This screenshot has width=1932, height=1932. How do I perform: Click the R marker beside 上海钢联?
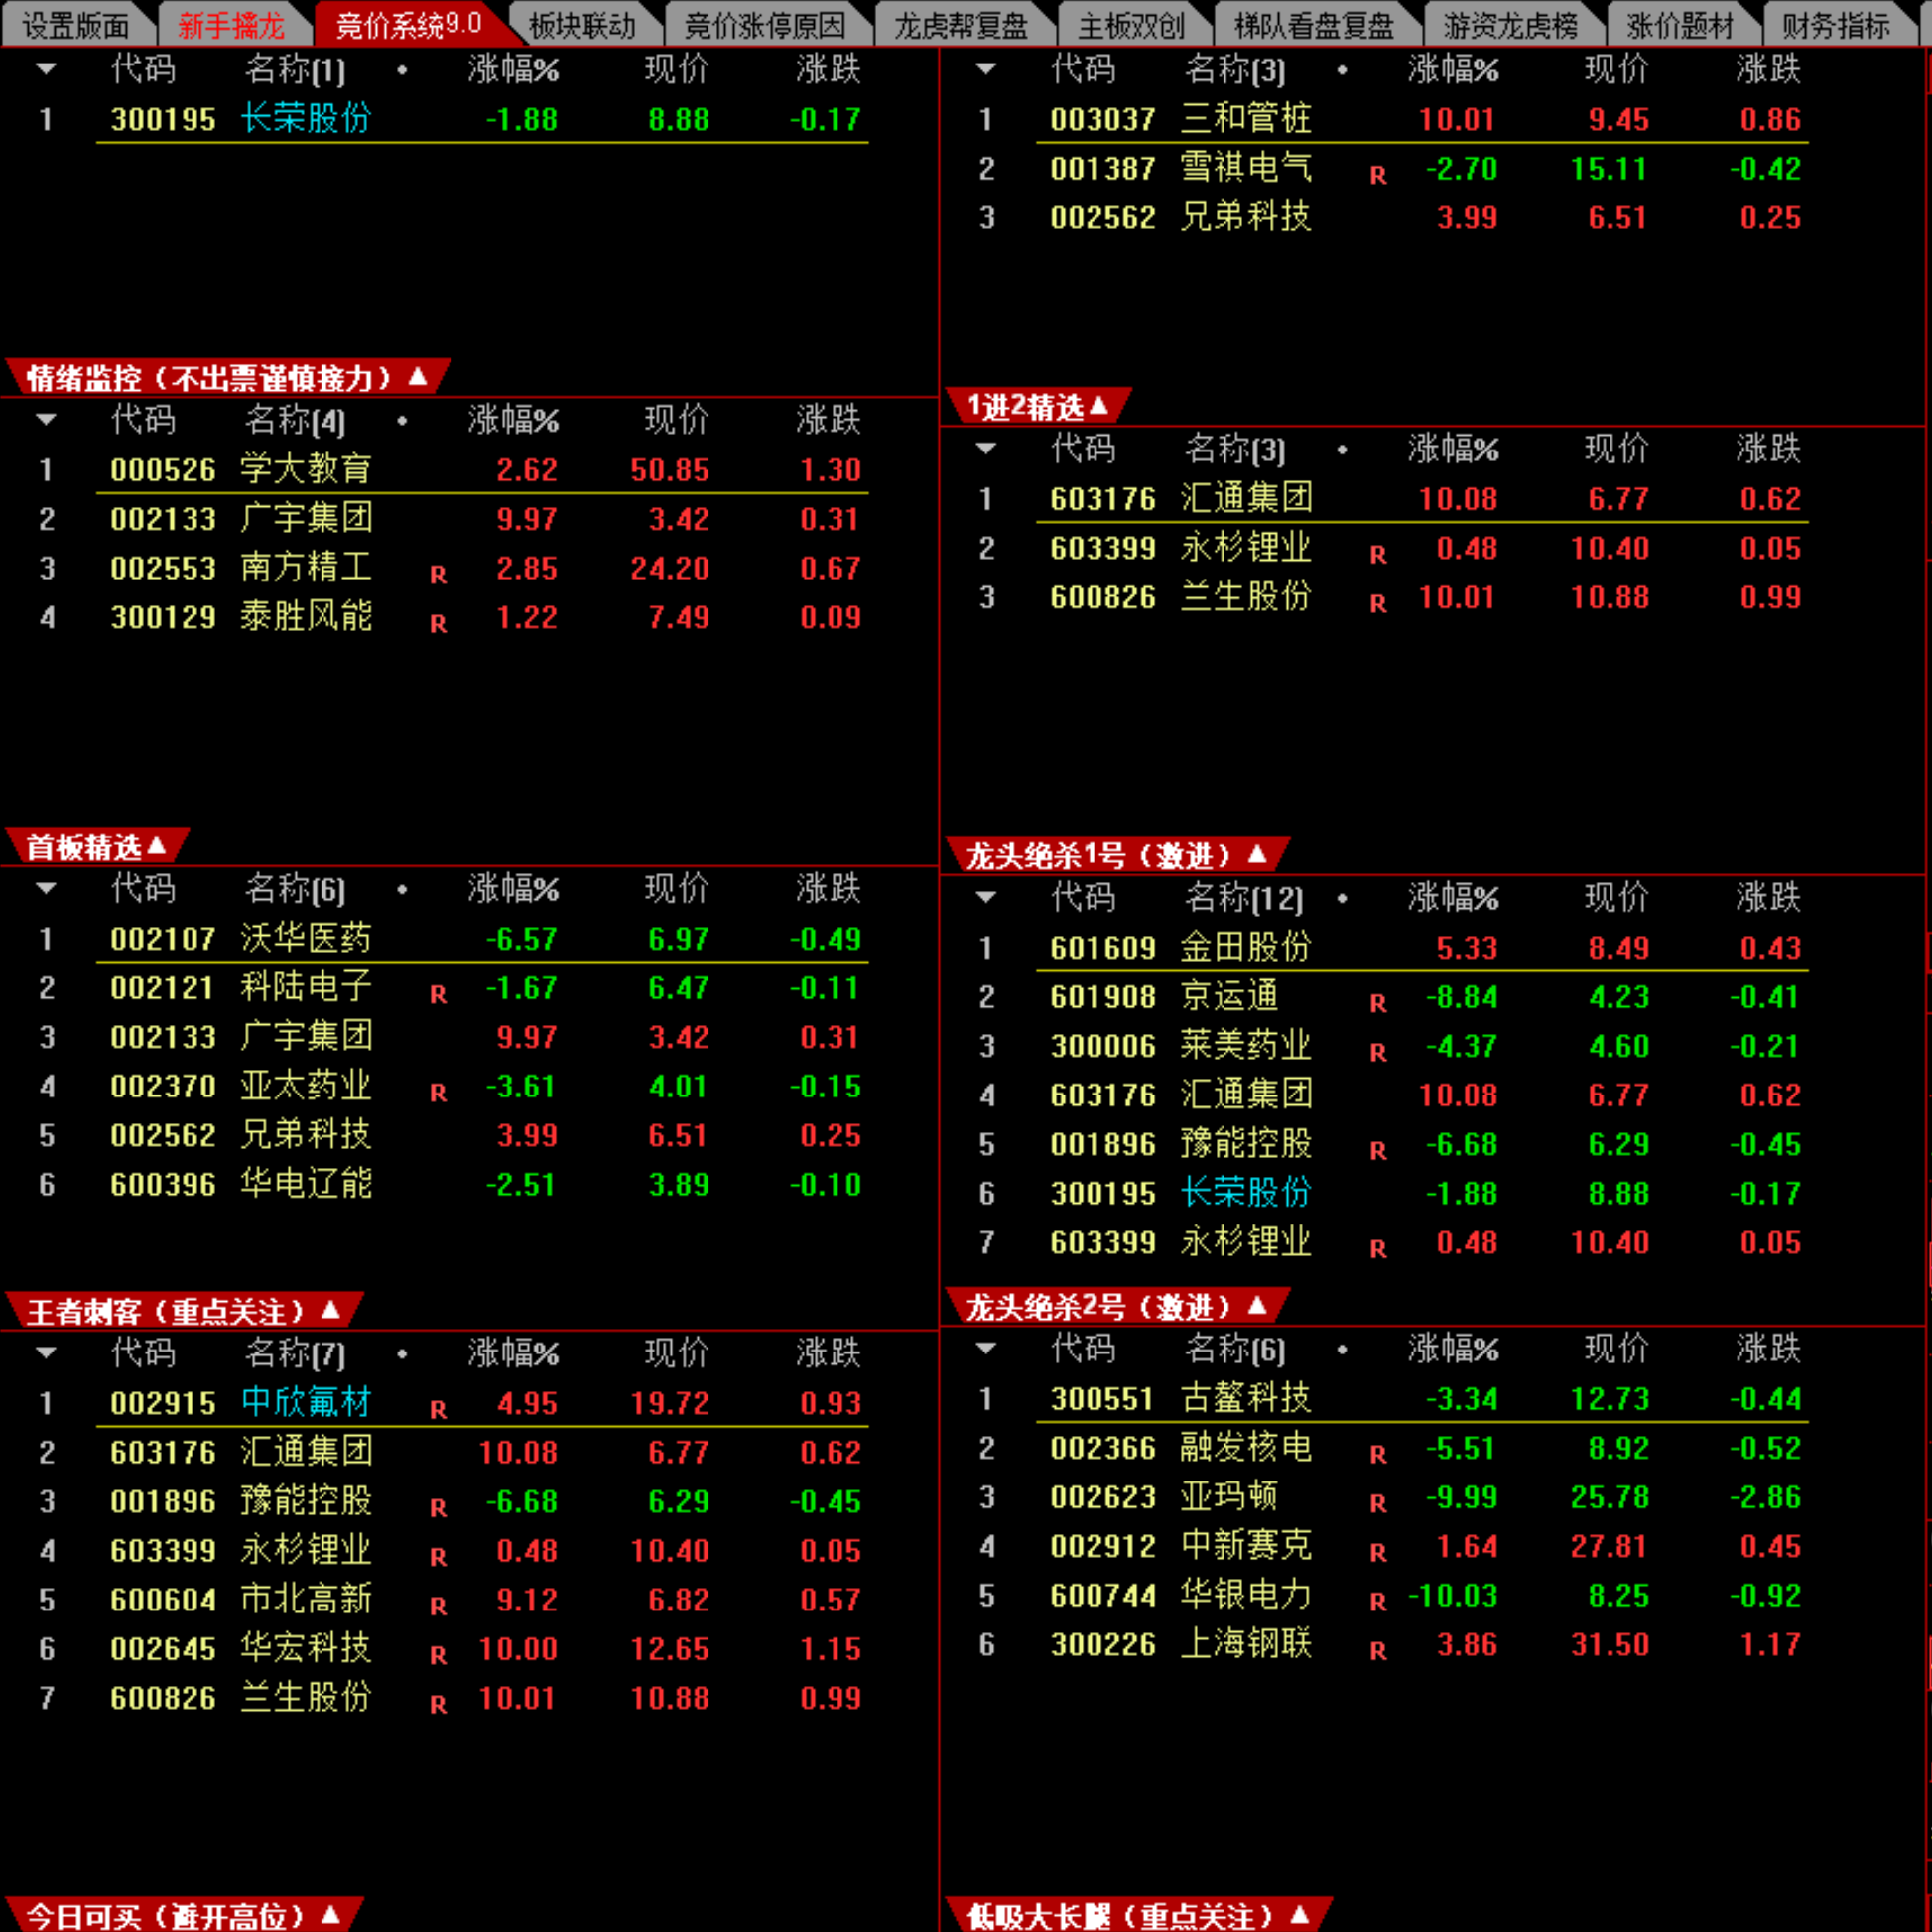coord(1378,1651)
